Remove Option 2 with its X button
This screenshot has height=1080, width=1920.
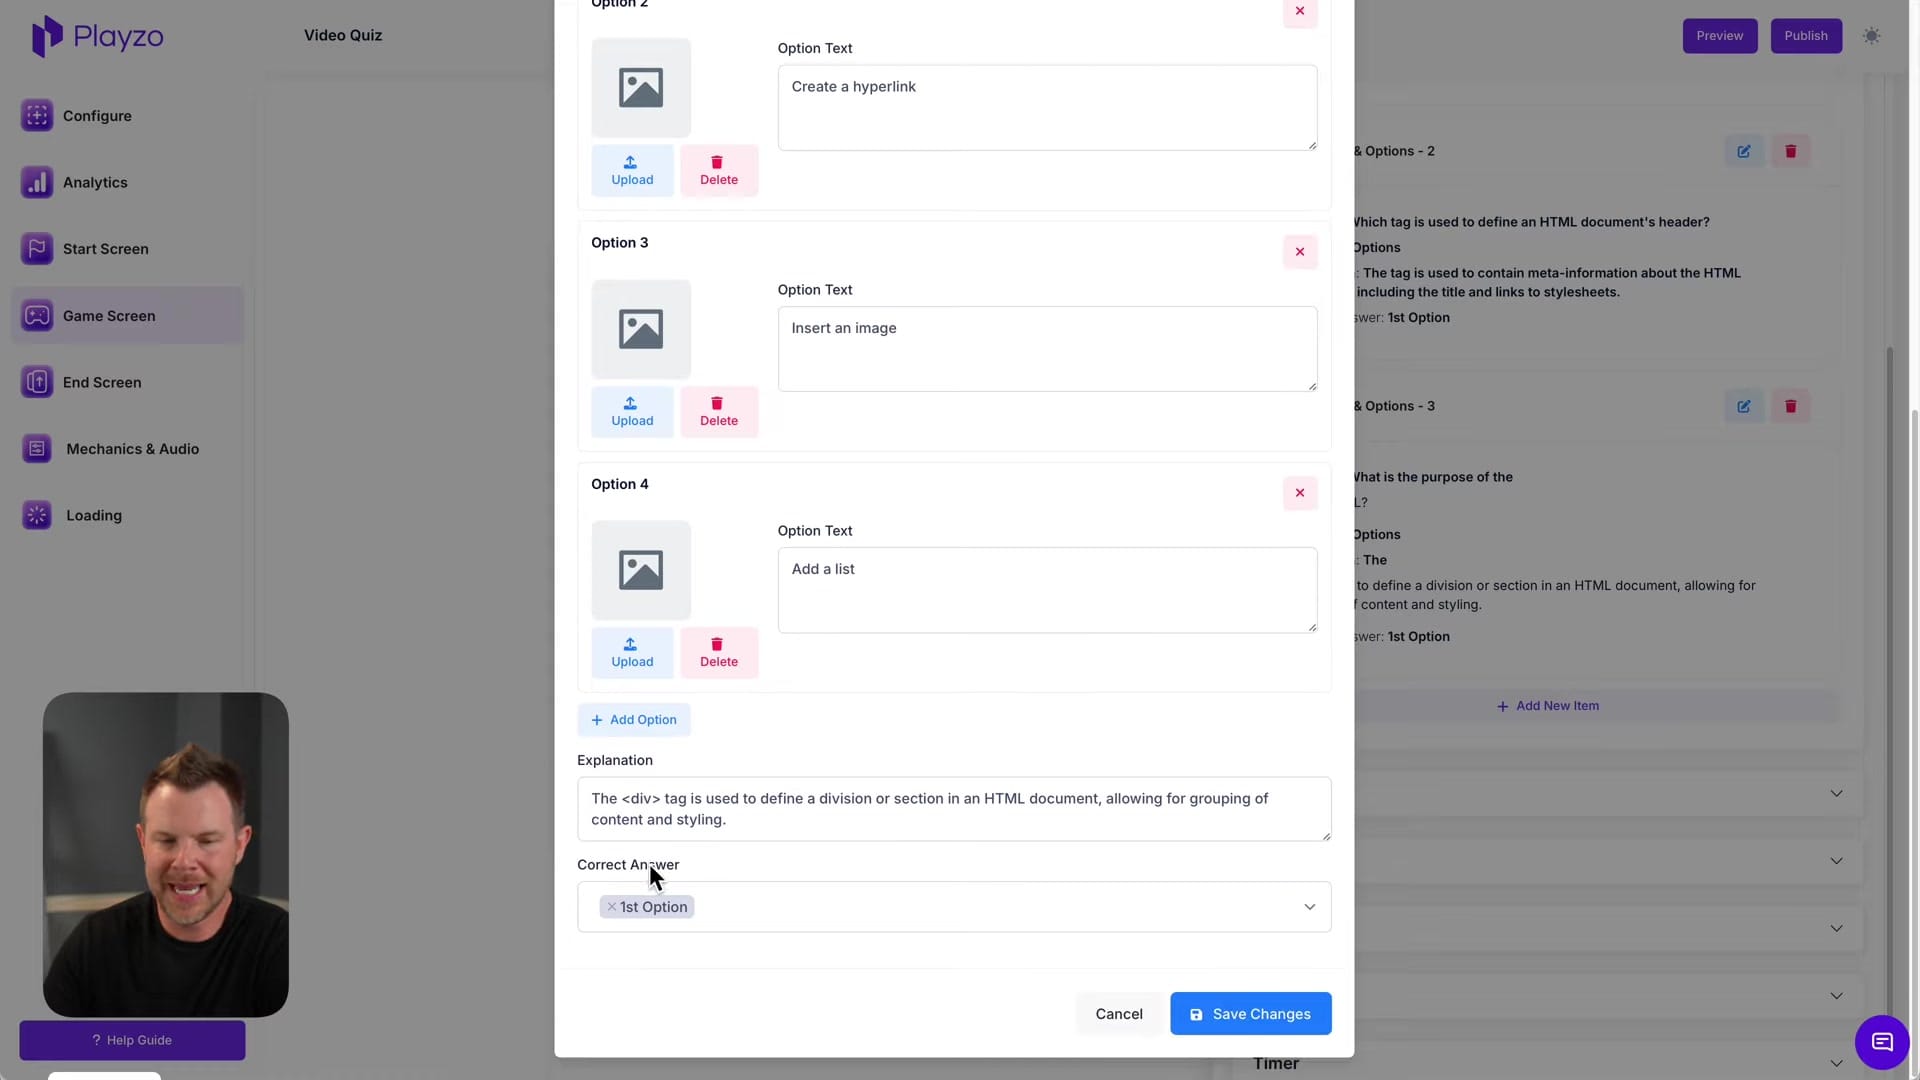(x=1300, y=11)
